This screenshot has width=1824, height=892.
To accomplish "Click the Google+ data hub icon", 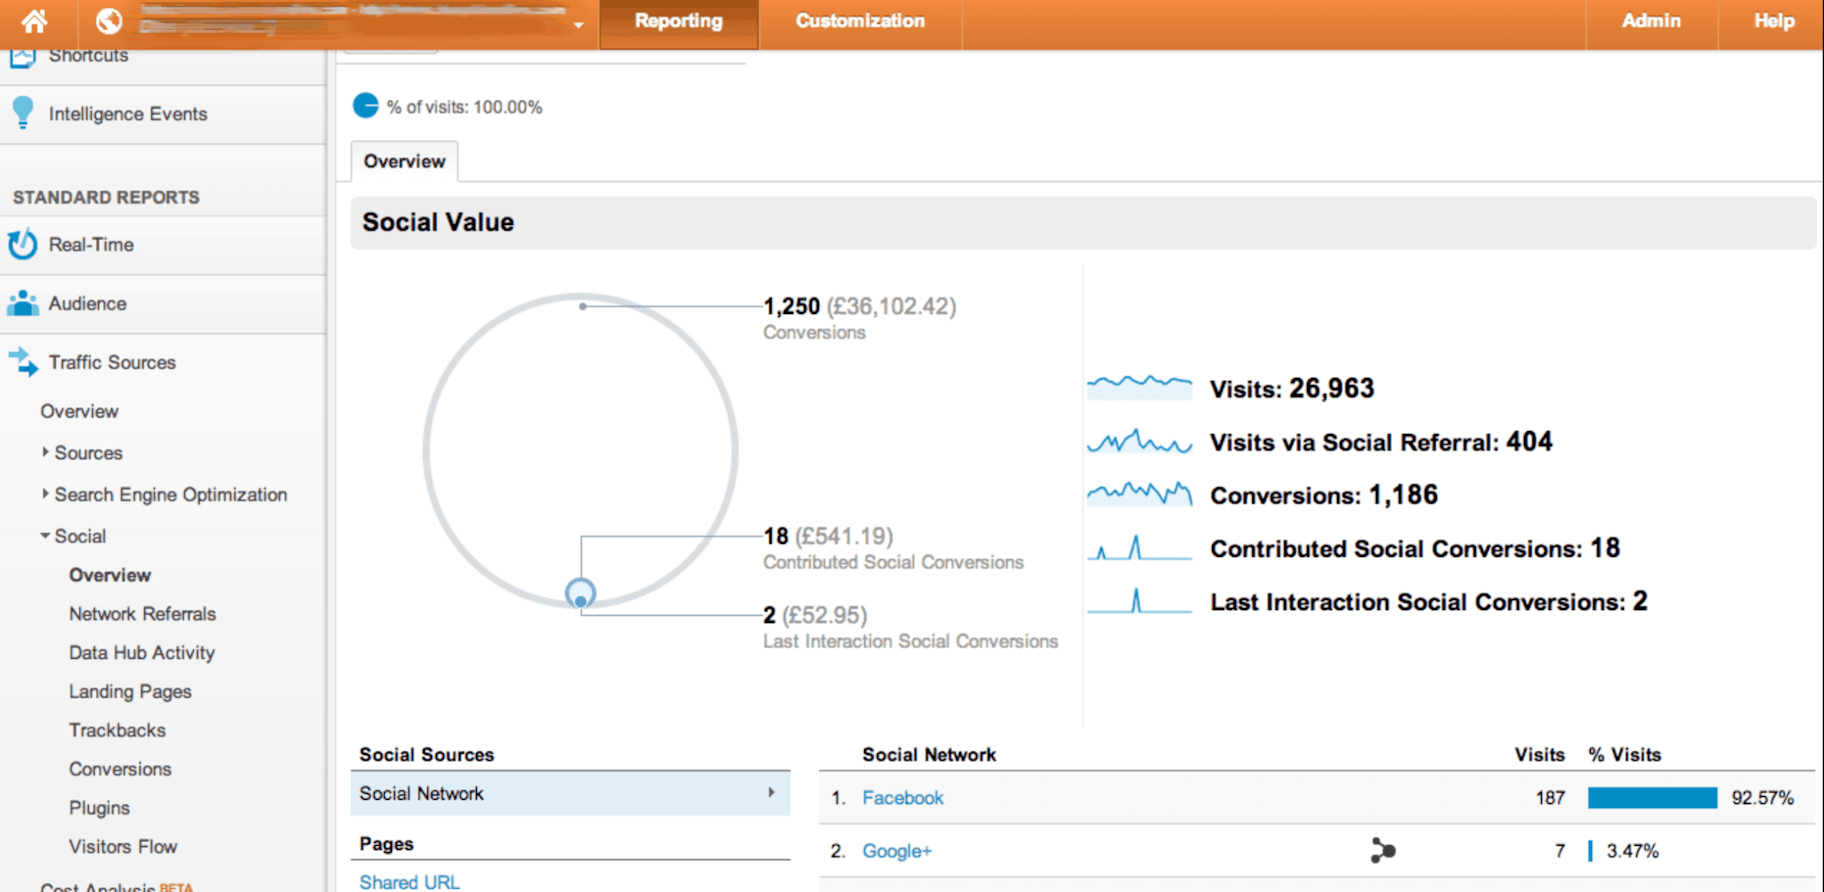I will [x=1382, y=850].
